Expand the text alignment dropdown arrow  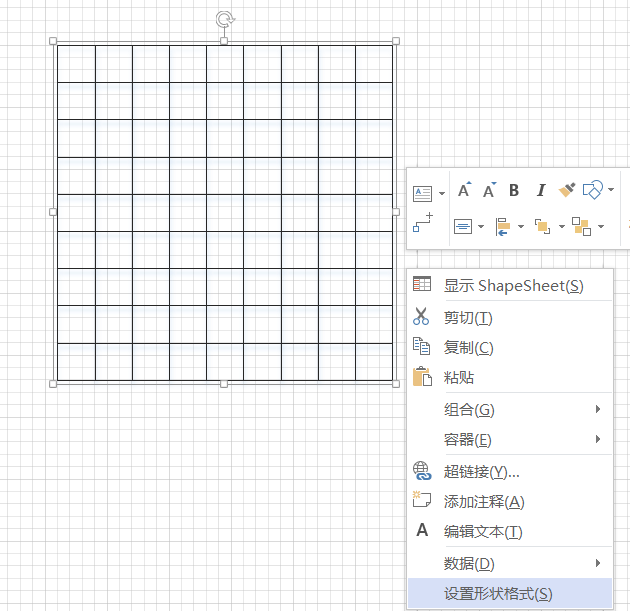481,227
